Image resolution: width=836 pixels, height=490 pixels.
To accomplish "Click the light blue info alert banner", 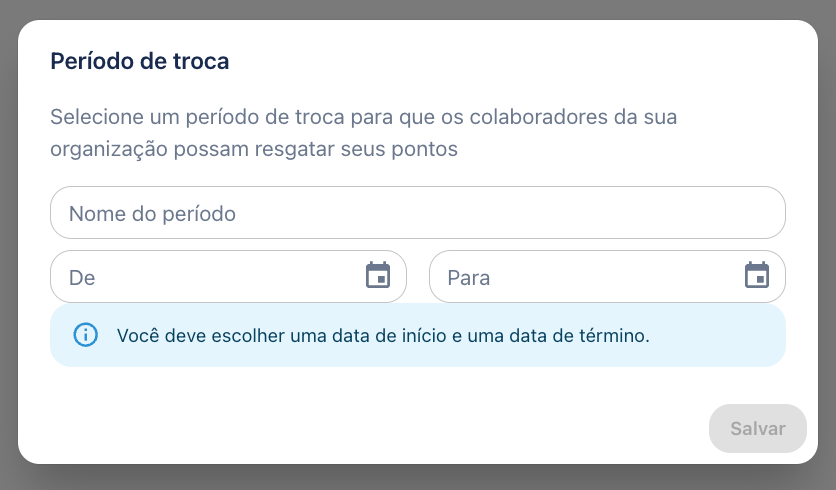I will coord(417,335).
